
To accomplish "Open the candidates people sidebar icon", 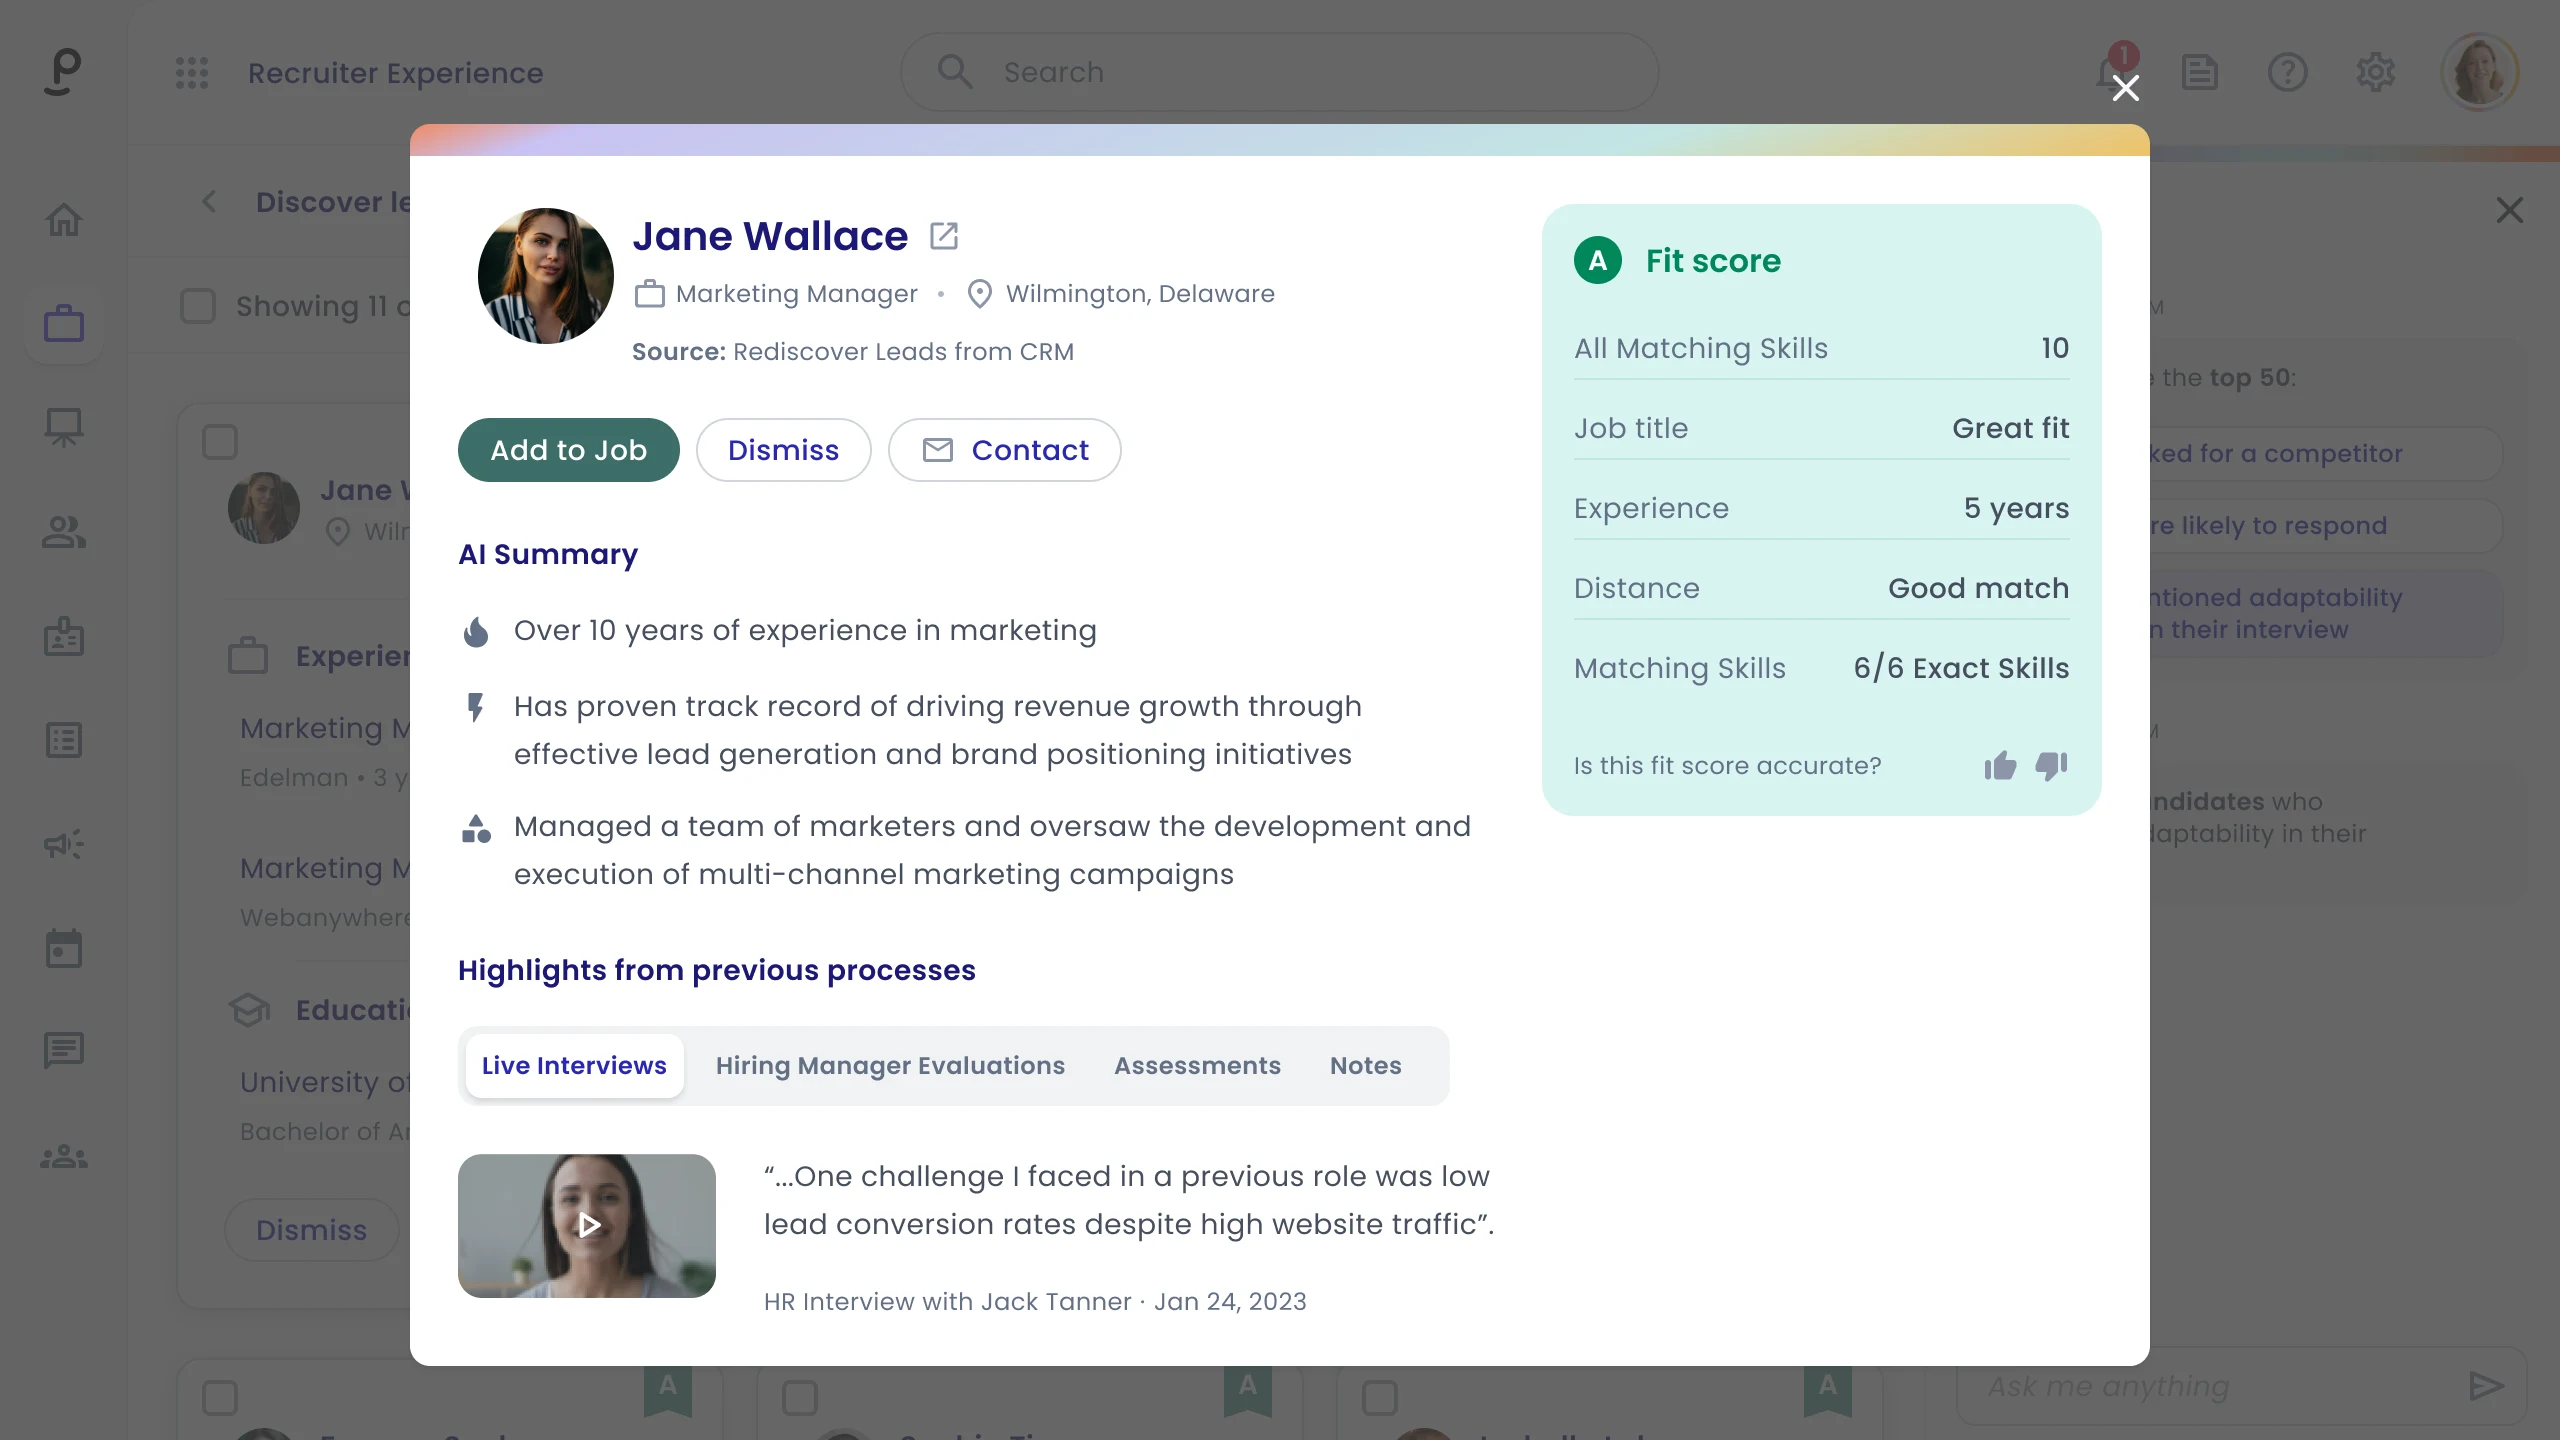I will [64, 532].
